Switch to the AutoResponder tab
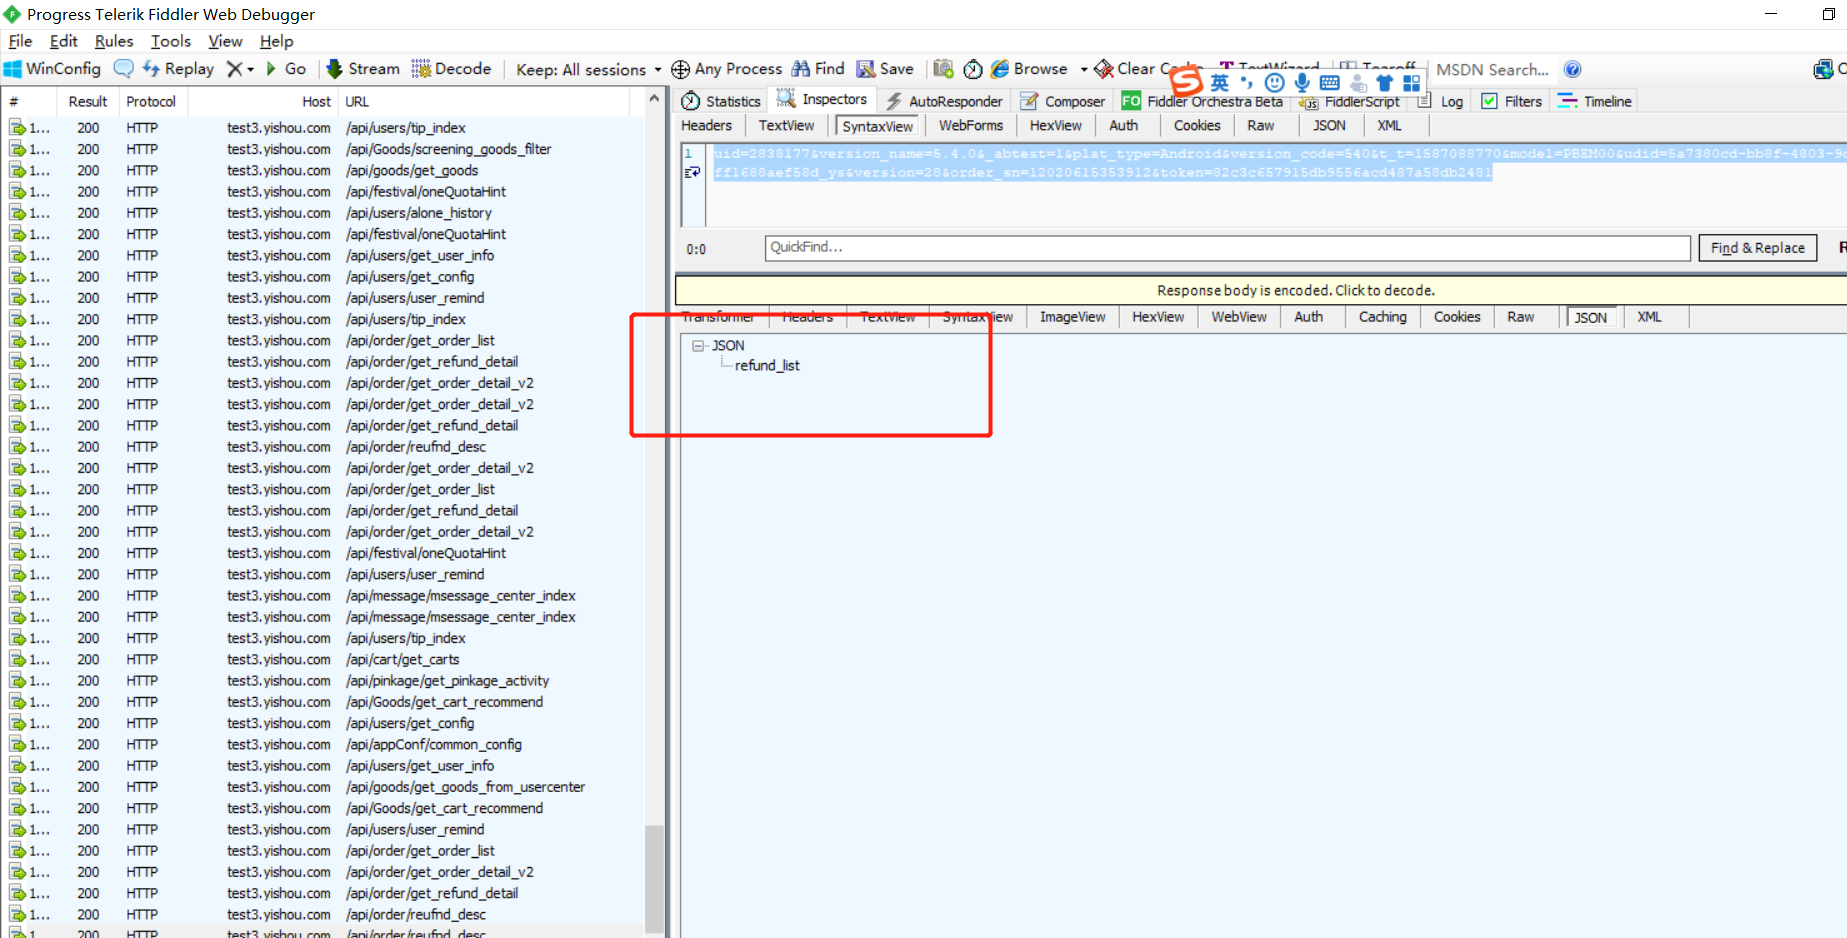Screen dimensions: 1847x938 point(944,101)
